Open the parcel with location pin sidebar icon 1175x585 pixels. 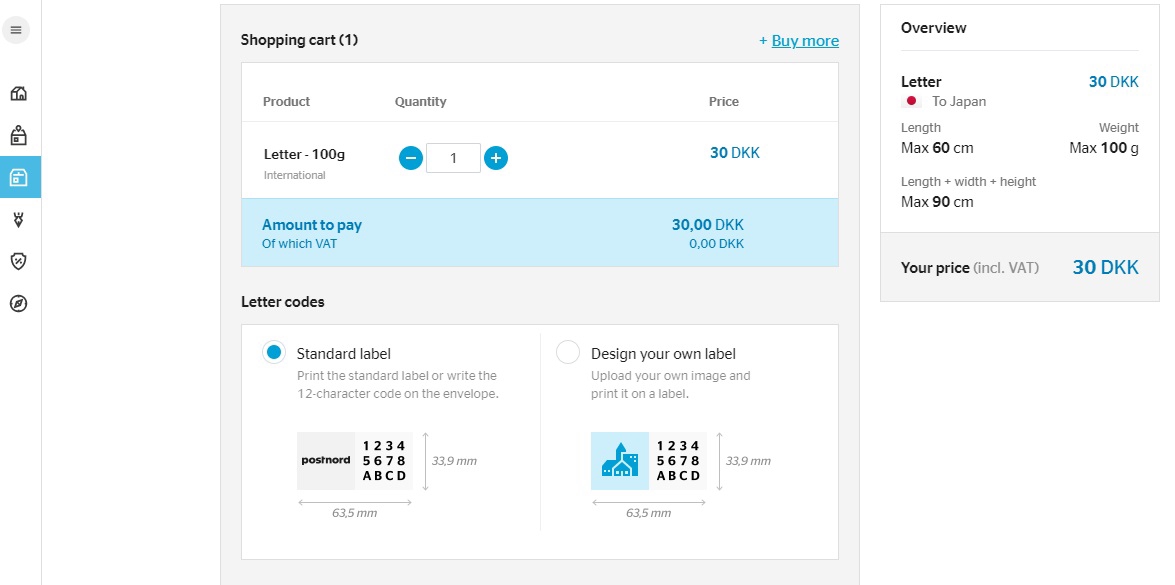(19, 136)
